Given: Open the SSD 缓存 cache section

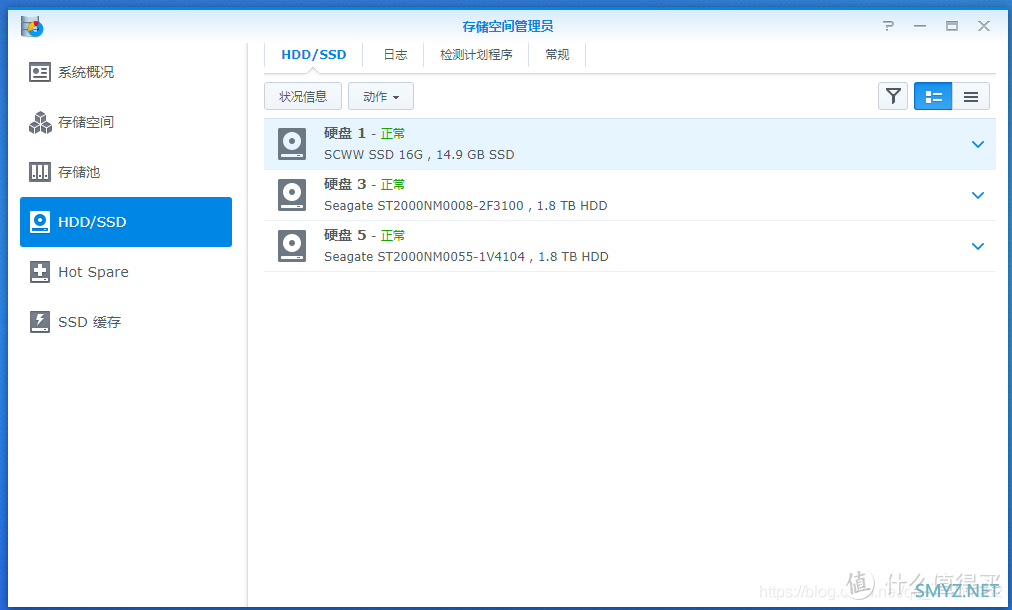Looking at the screenshot, I should pyautogui.click(x=126, y=321).
